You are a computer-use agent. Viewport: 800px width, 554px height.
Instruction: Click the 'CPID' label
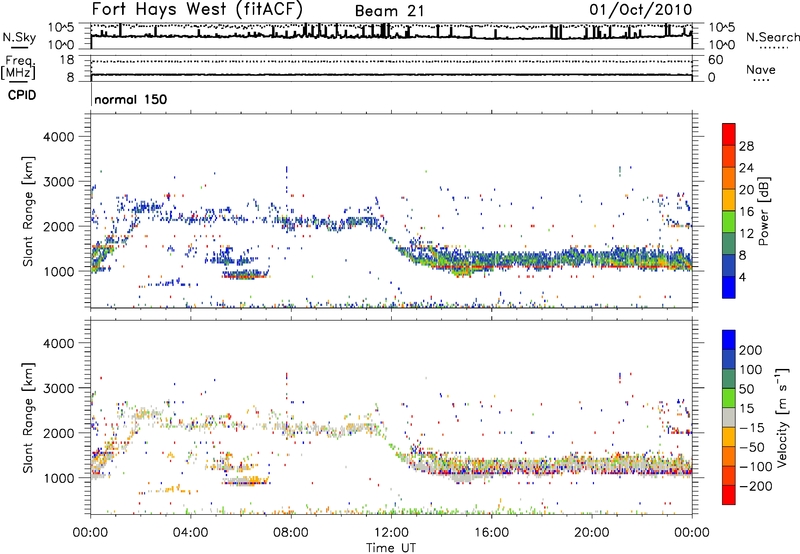click(x=22, y=95)
